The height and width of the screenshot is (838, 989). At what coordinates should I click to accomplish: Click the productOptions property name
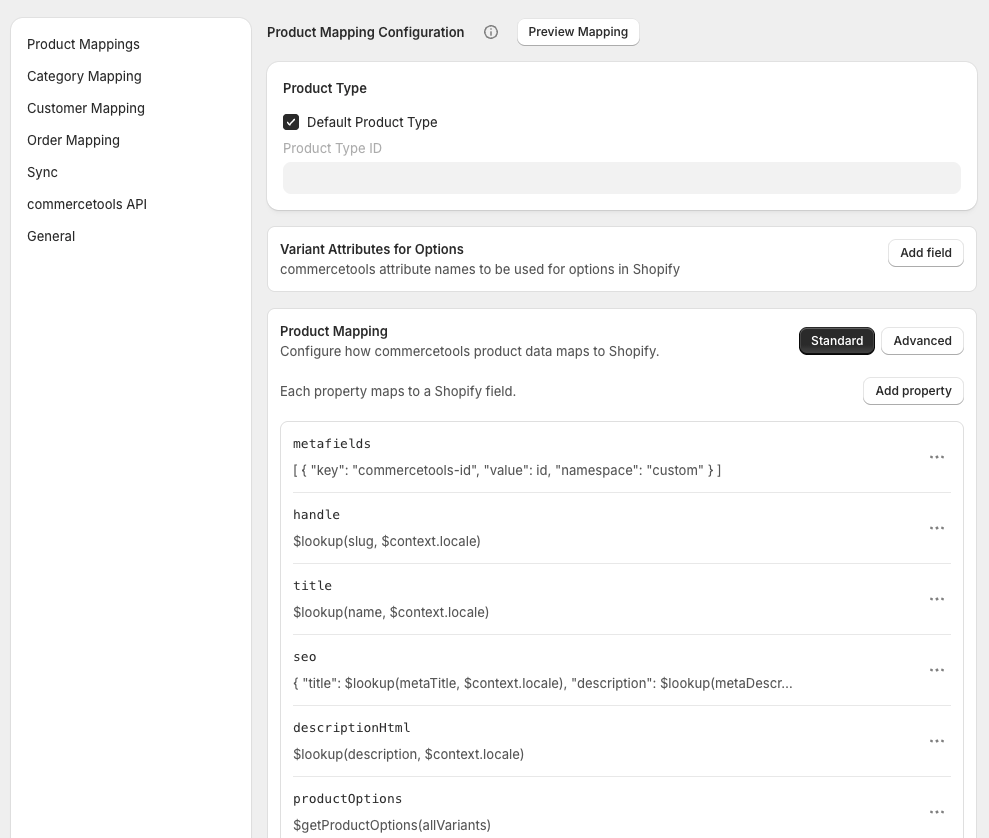tap(348, 799)
